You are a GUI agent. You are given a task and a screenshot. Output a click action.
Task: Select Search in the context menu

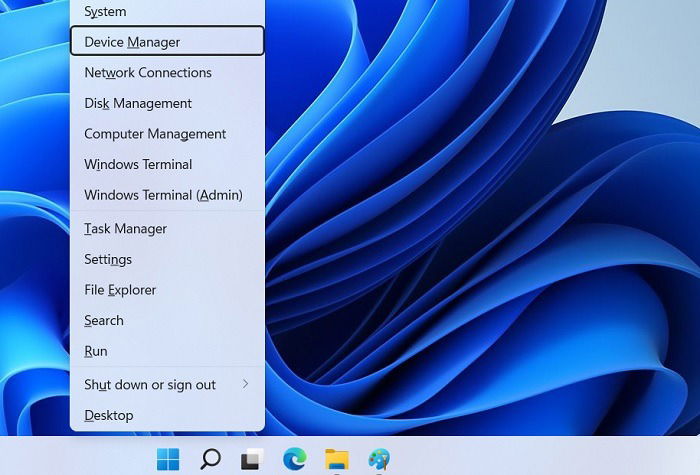pyautogui.click(x=167, y=321)
